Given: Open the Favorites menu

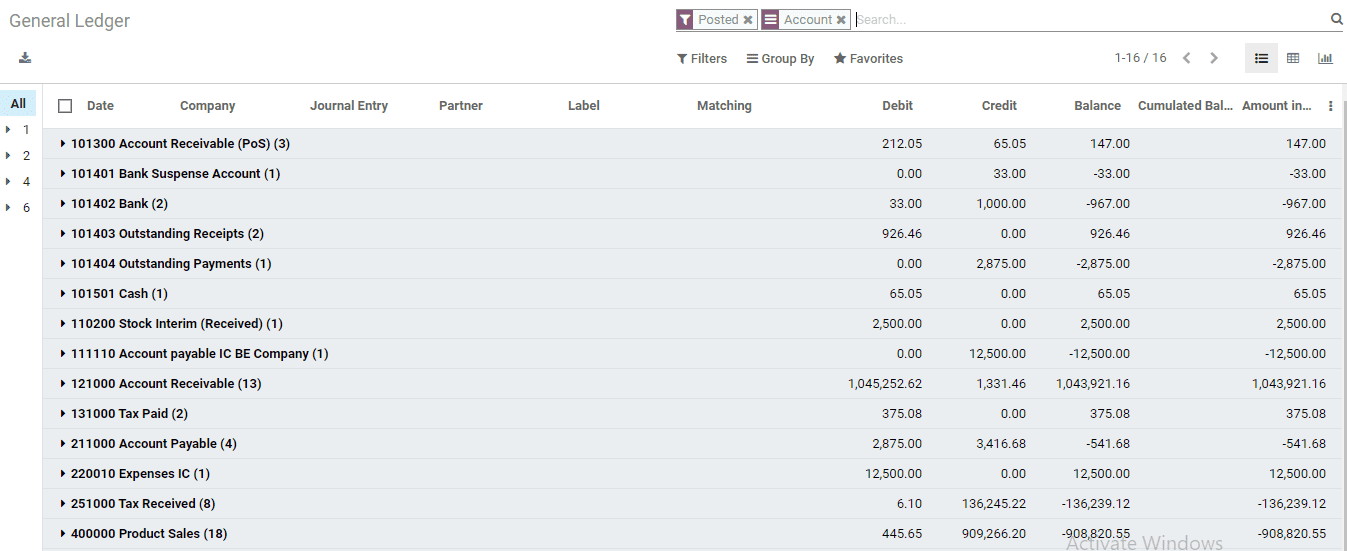Looking at the screenshot, I should pos(868,59).
